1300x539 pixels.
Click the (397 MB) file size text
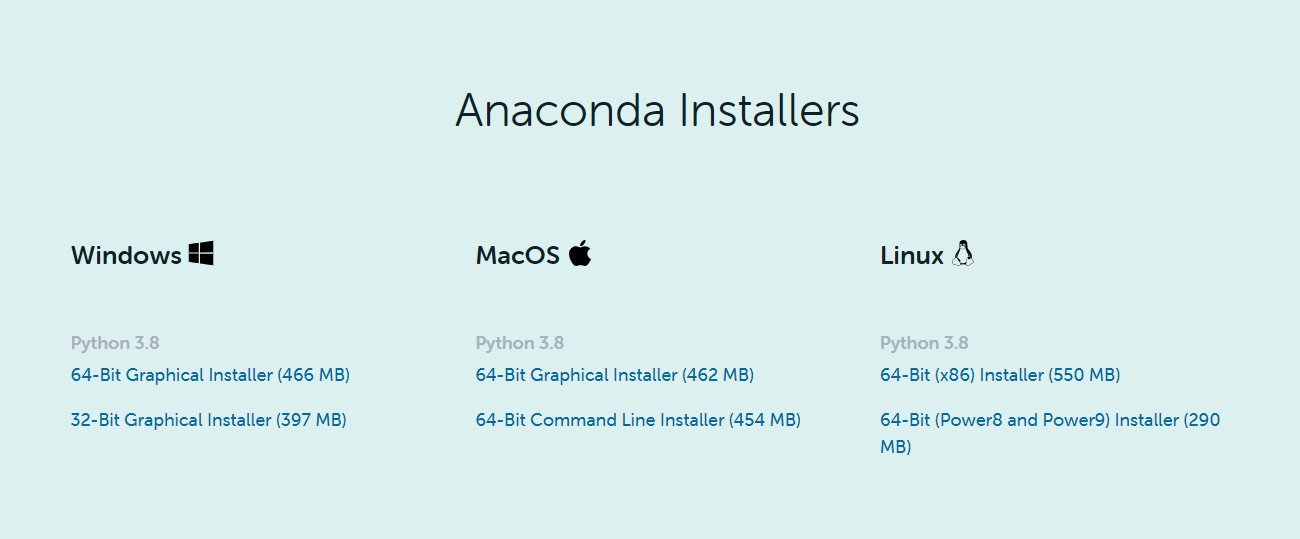point(311,420)
